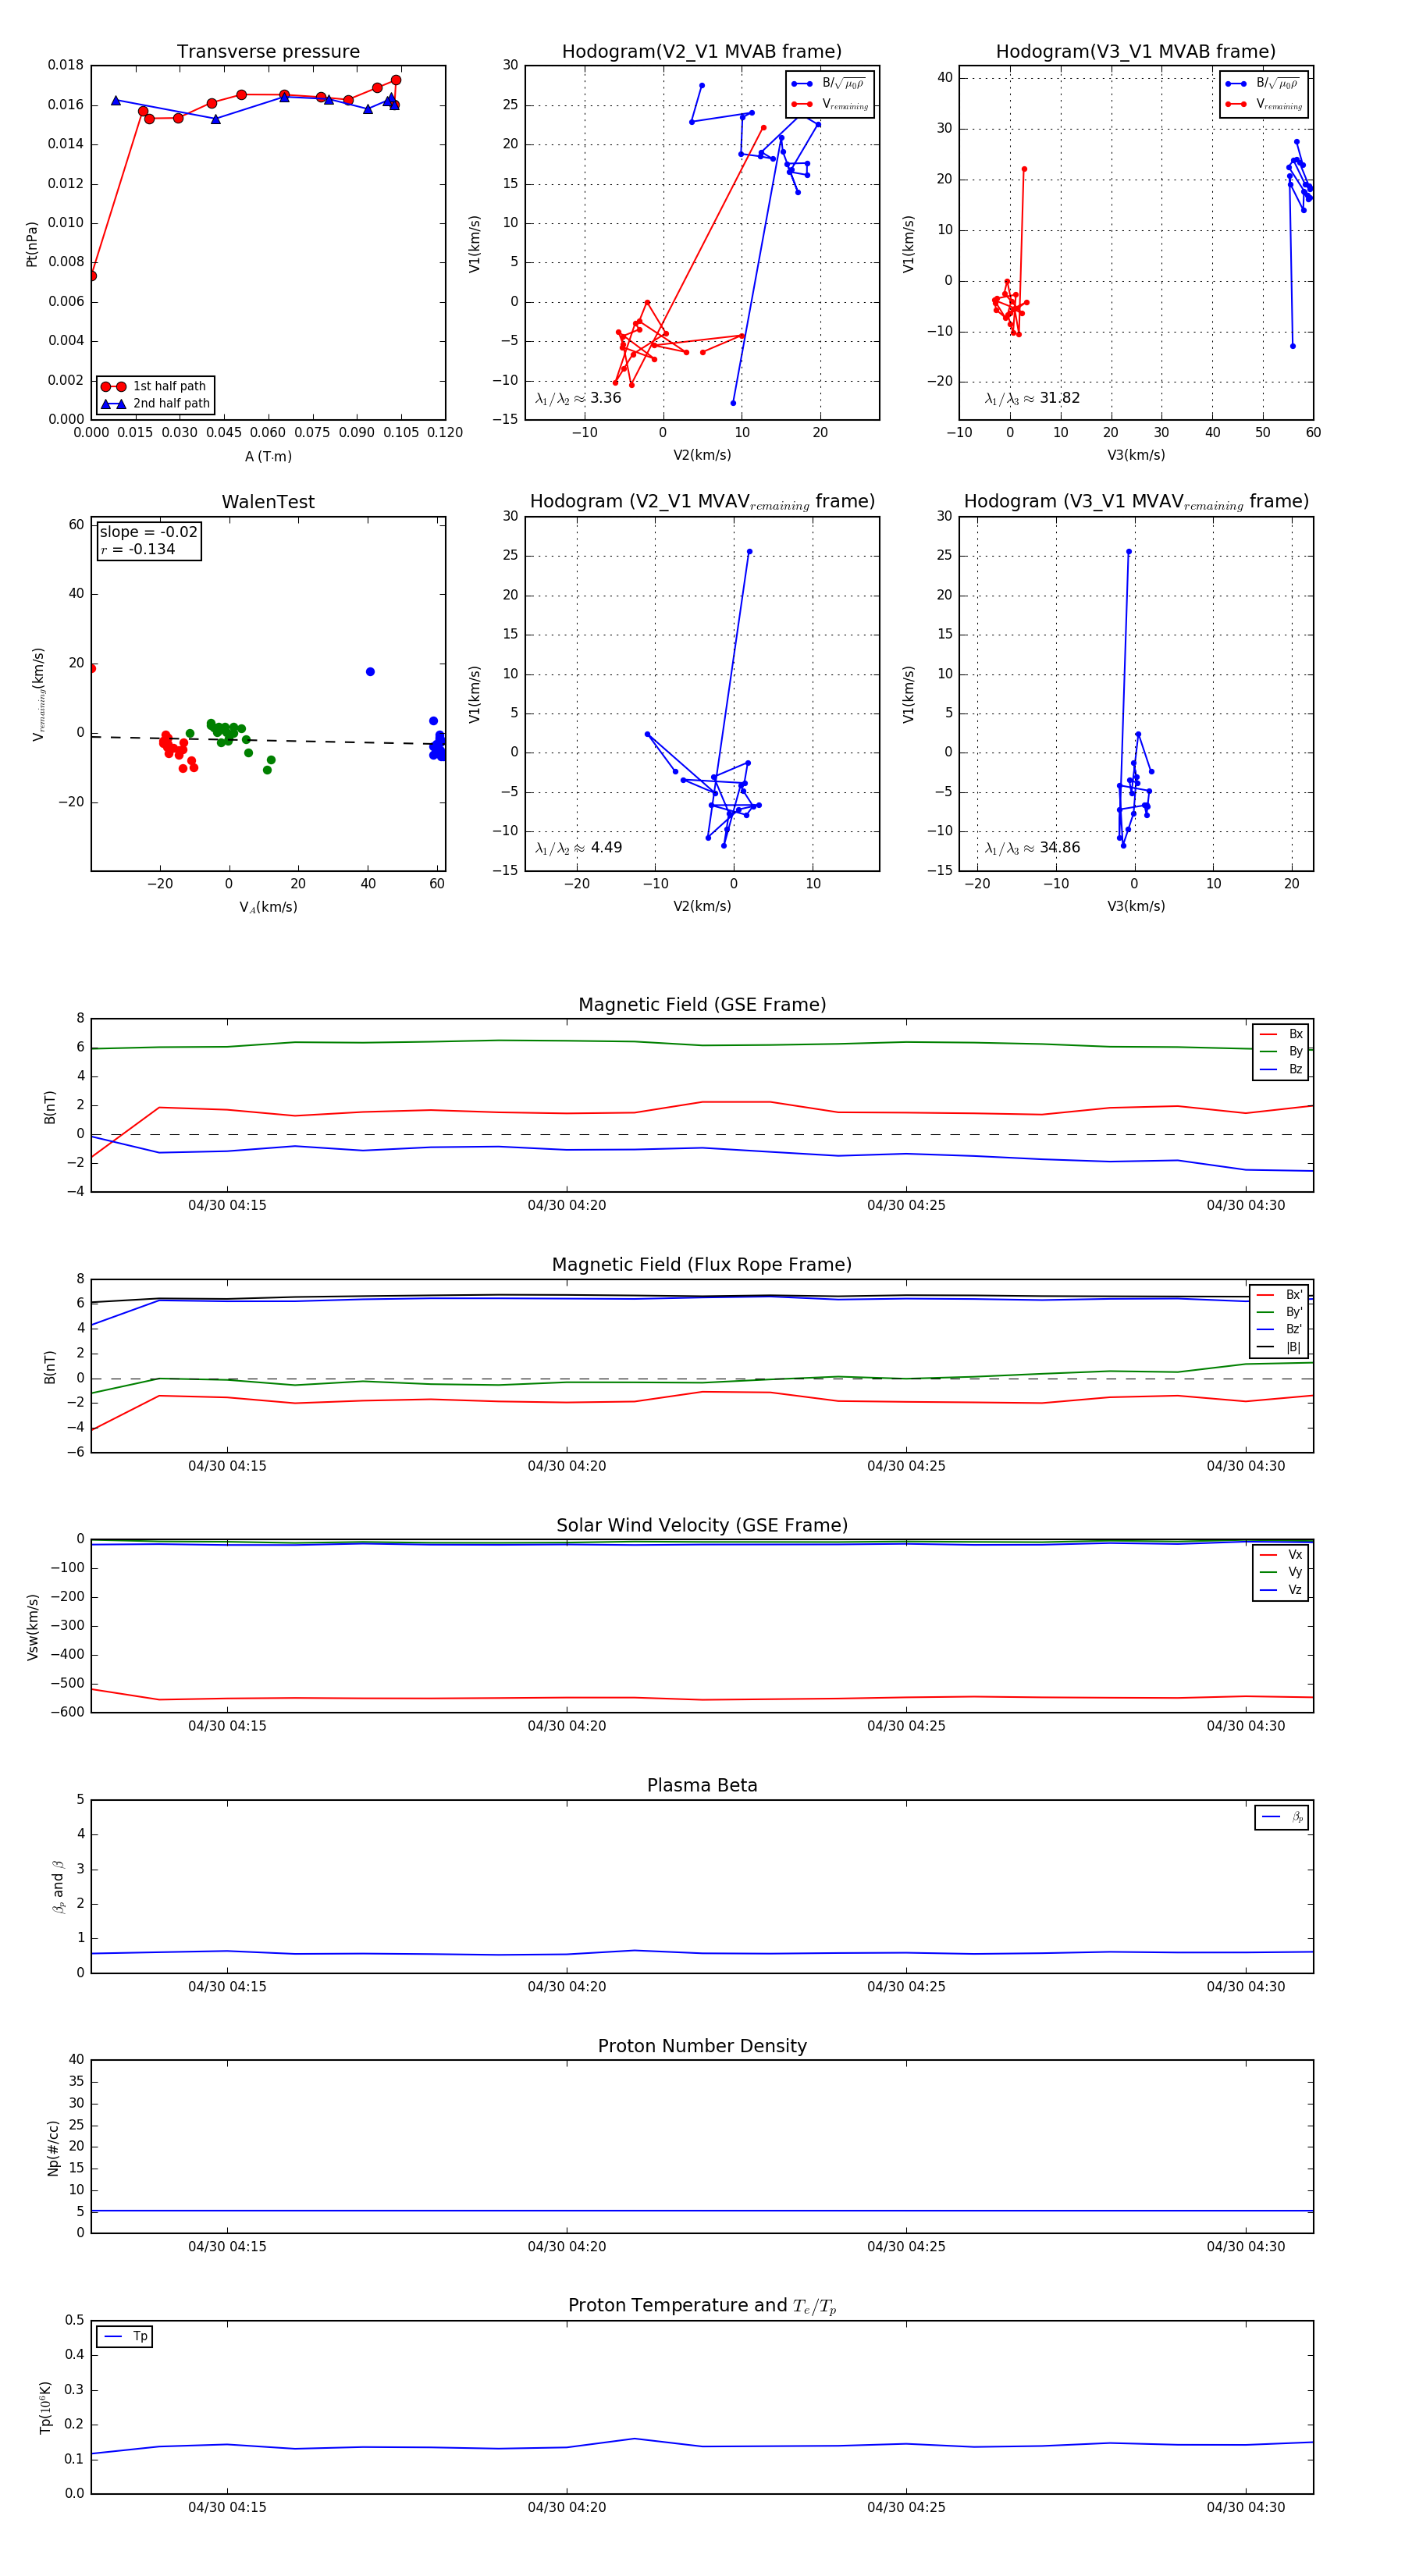Click the 'Pt(nPa)' y-axis label
Screen dimensions: 1405x2576
click(x=32, y=243)
